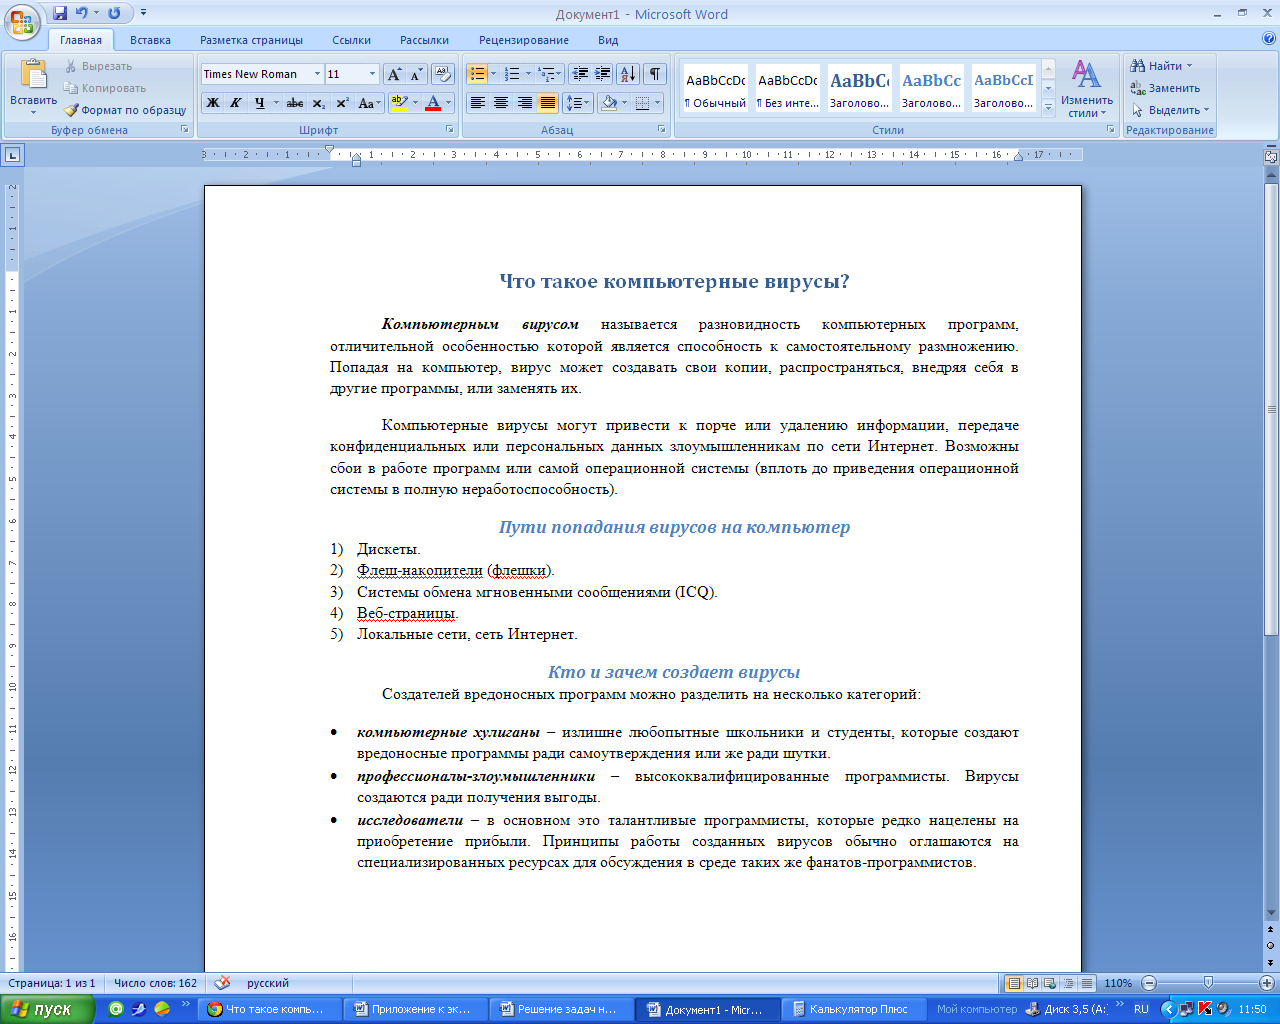
Task: Toggle bold Ж formatting
Action: pyautogui.click(x=213, y=103)
